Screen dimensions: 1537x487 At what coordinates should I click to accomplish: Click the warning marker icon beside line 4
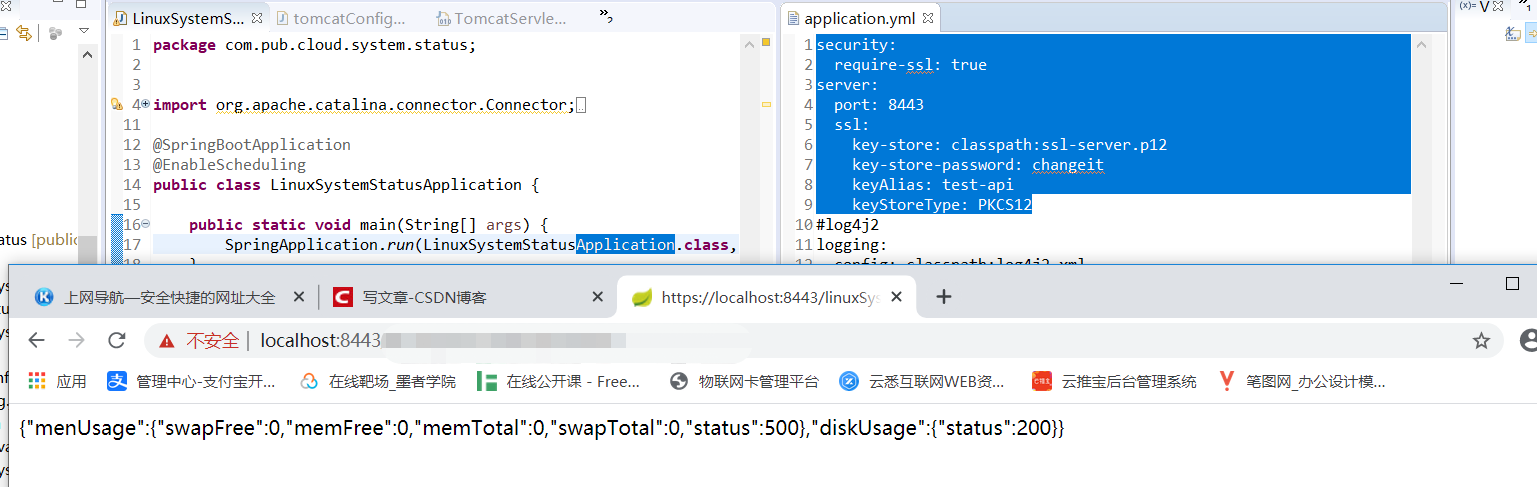point(117,104)
